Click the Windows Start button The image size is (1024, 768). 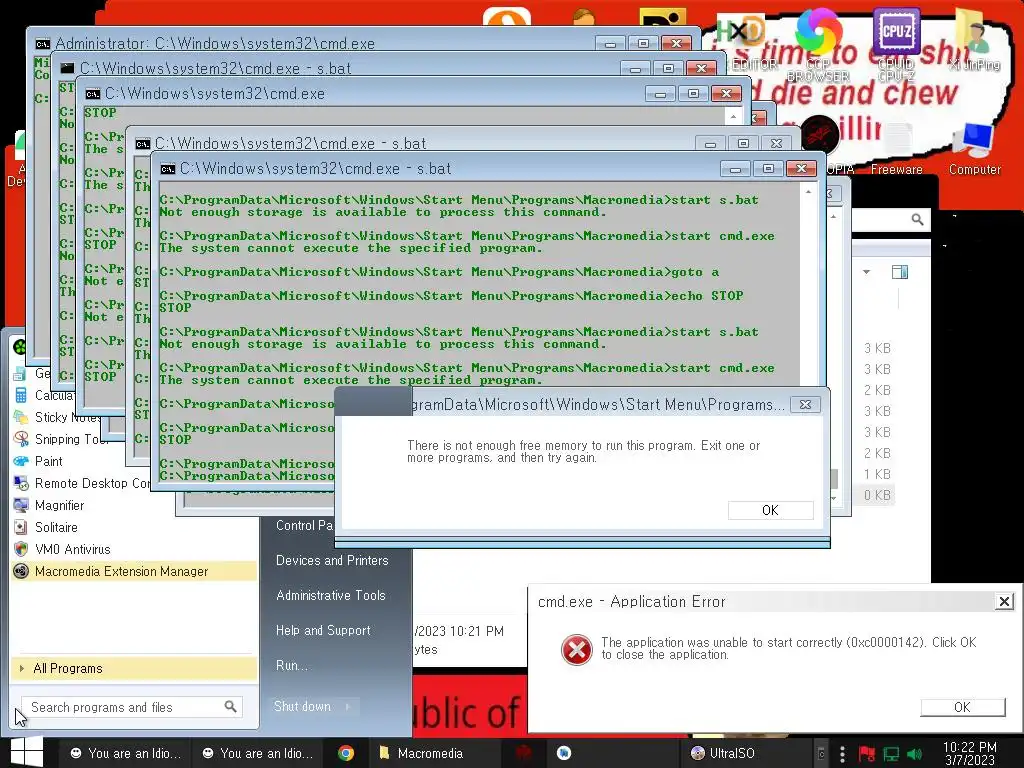[x=27, y=752]
